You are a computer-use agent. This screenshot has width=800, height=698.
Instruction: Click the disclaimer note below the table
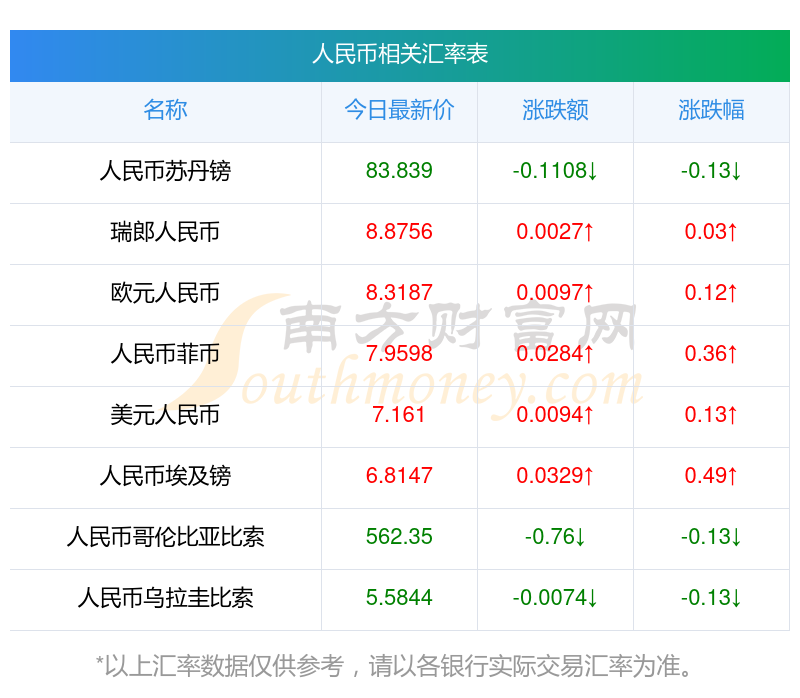coord(394,666)
